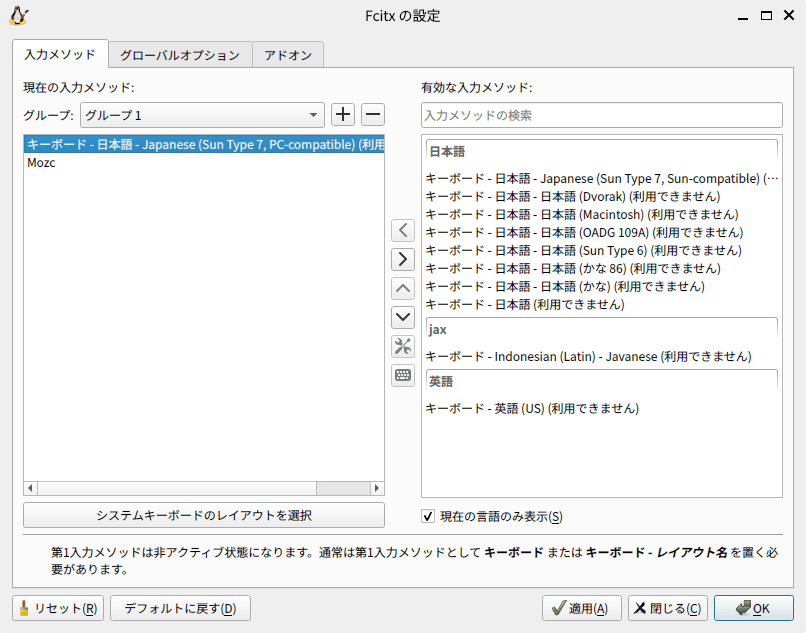Click the scrollbar left arrow in the current methods list
The width and height of the screenshot is (806, 633).
point(30,487)
